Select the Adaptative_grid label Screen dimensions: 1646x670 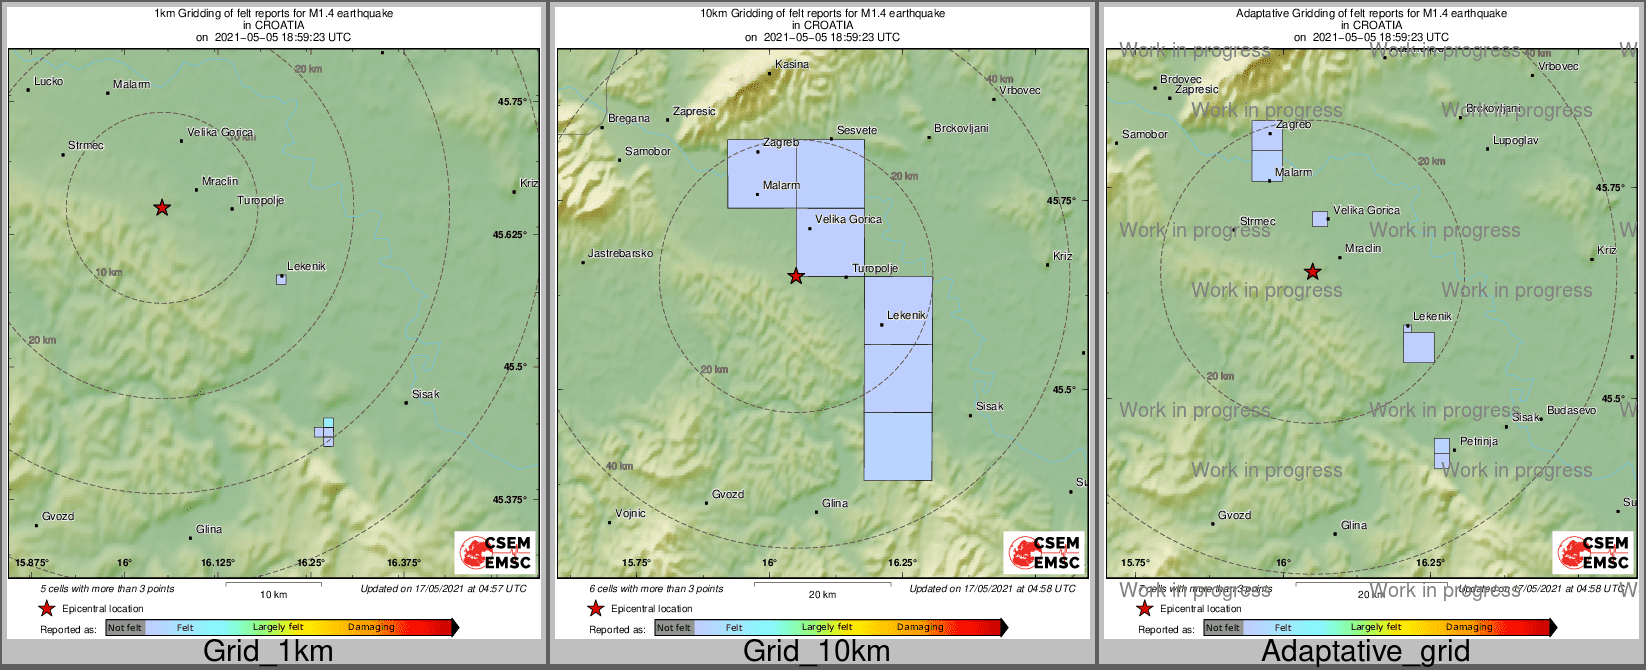pos(1365,652)
